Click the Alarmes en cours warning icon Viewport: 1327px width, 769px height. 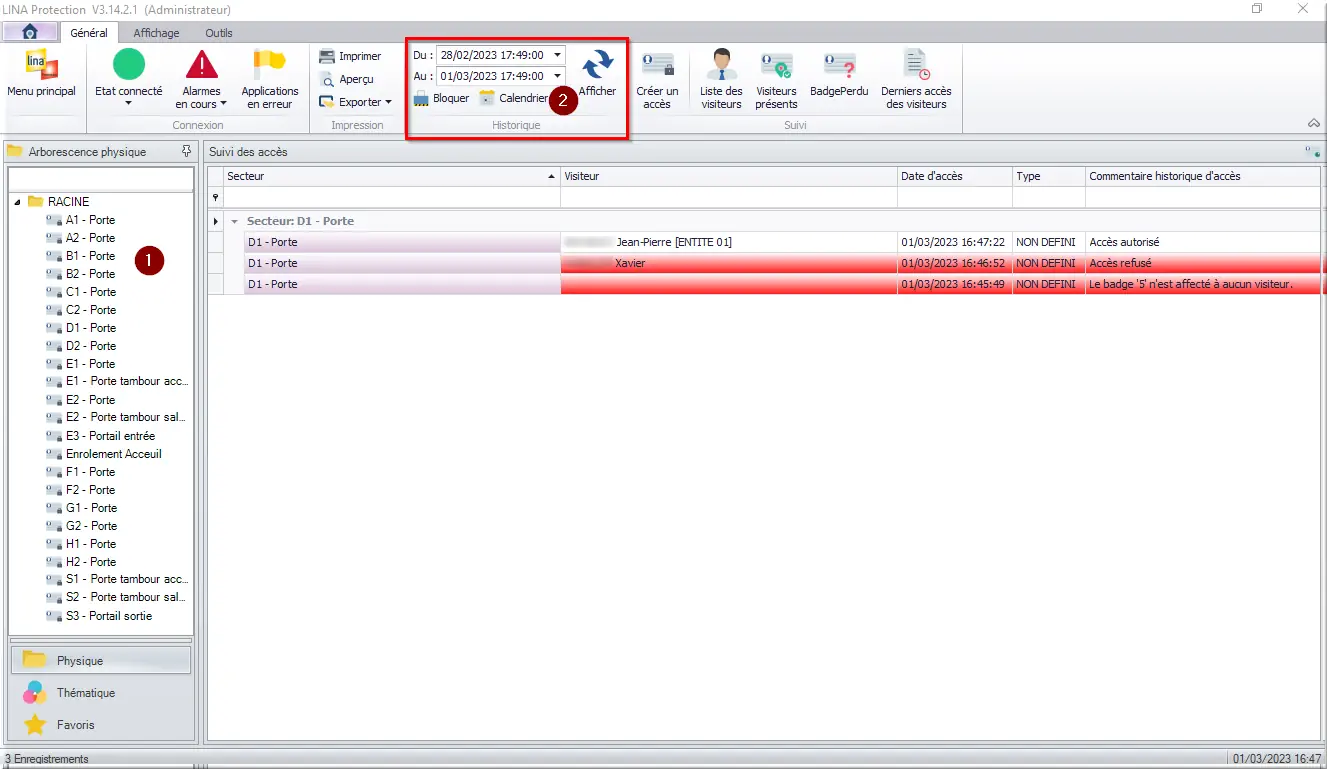[x=202, y=66]
